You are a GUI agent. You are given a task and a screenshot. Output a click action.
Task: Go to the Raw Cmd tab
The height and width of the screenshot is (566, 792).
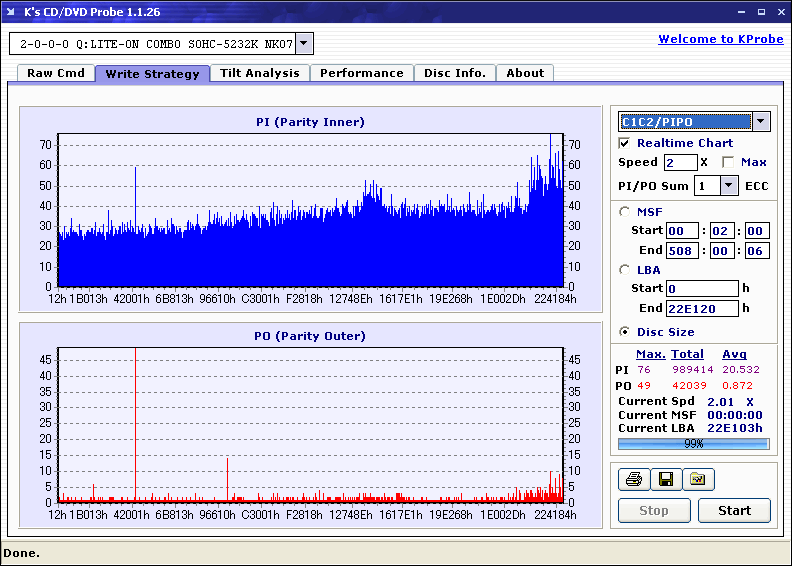coord(56,73)
